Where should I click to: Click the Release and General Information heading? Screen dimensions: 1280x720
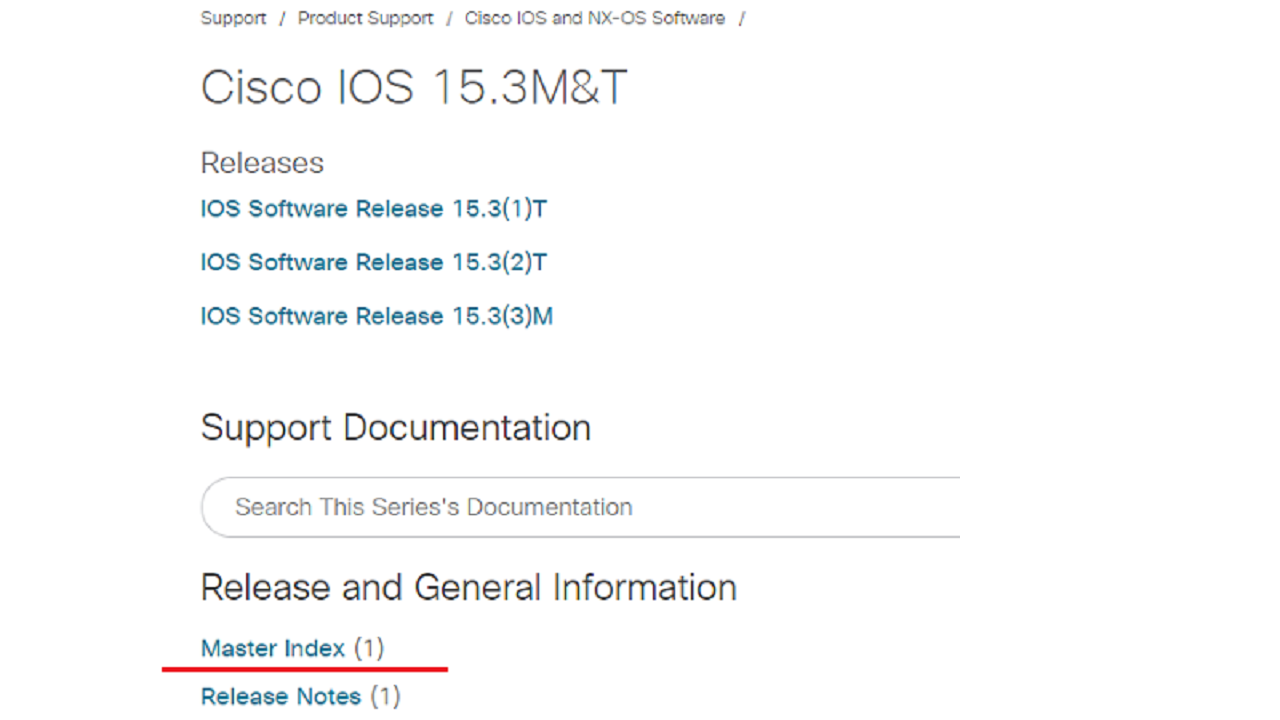tap(469, 587)
